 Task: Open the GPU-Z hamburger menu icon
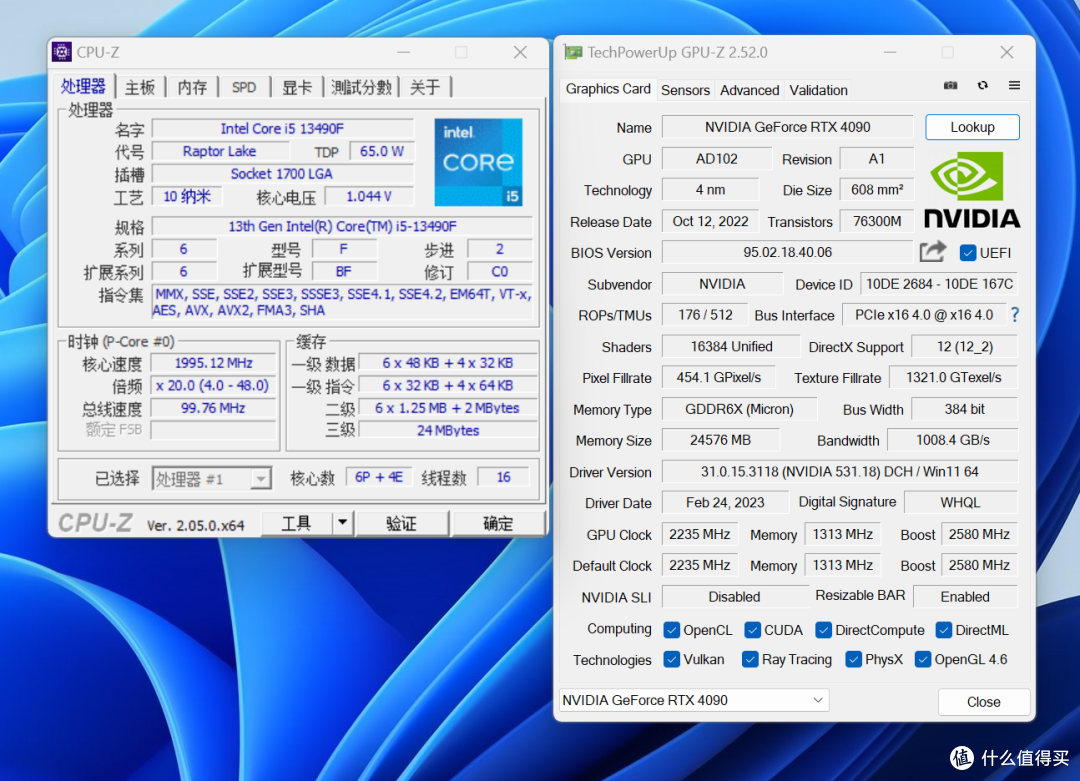click(1014, 85)
